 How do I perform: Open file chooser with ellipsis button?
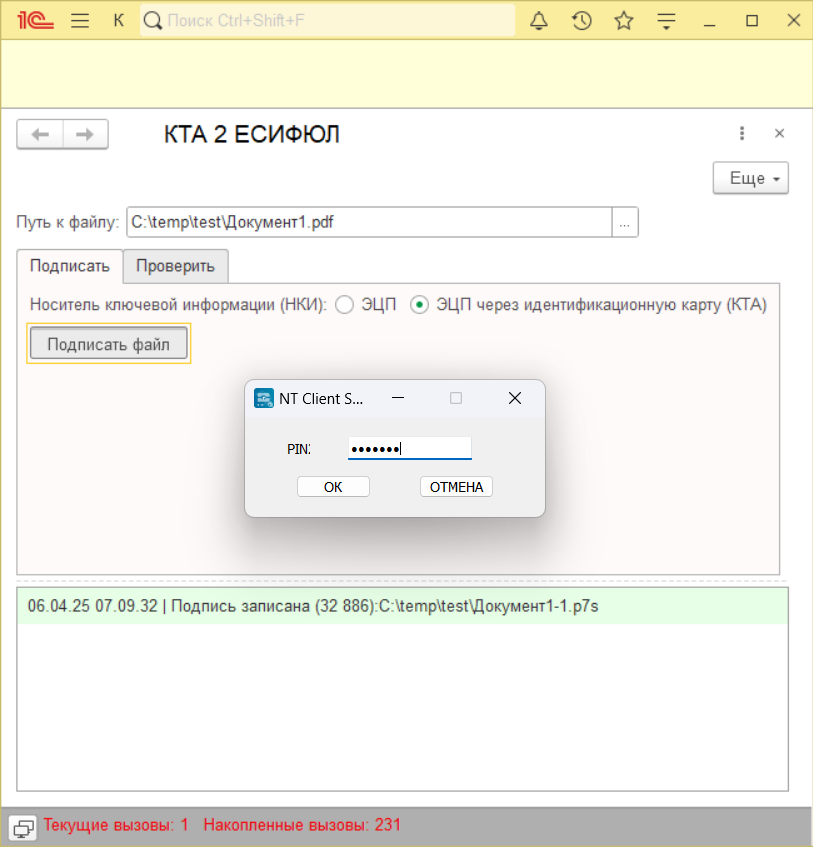coord(624,222)
